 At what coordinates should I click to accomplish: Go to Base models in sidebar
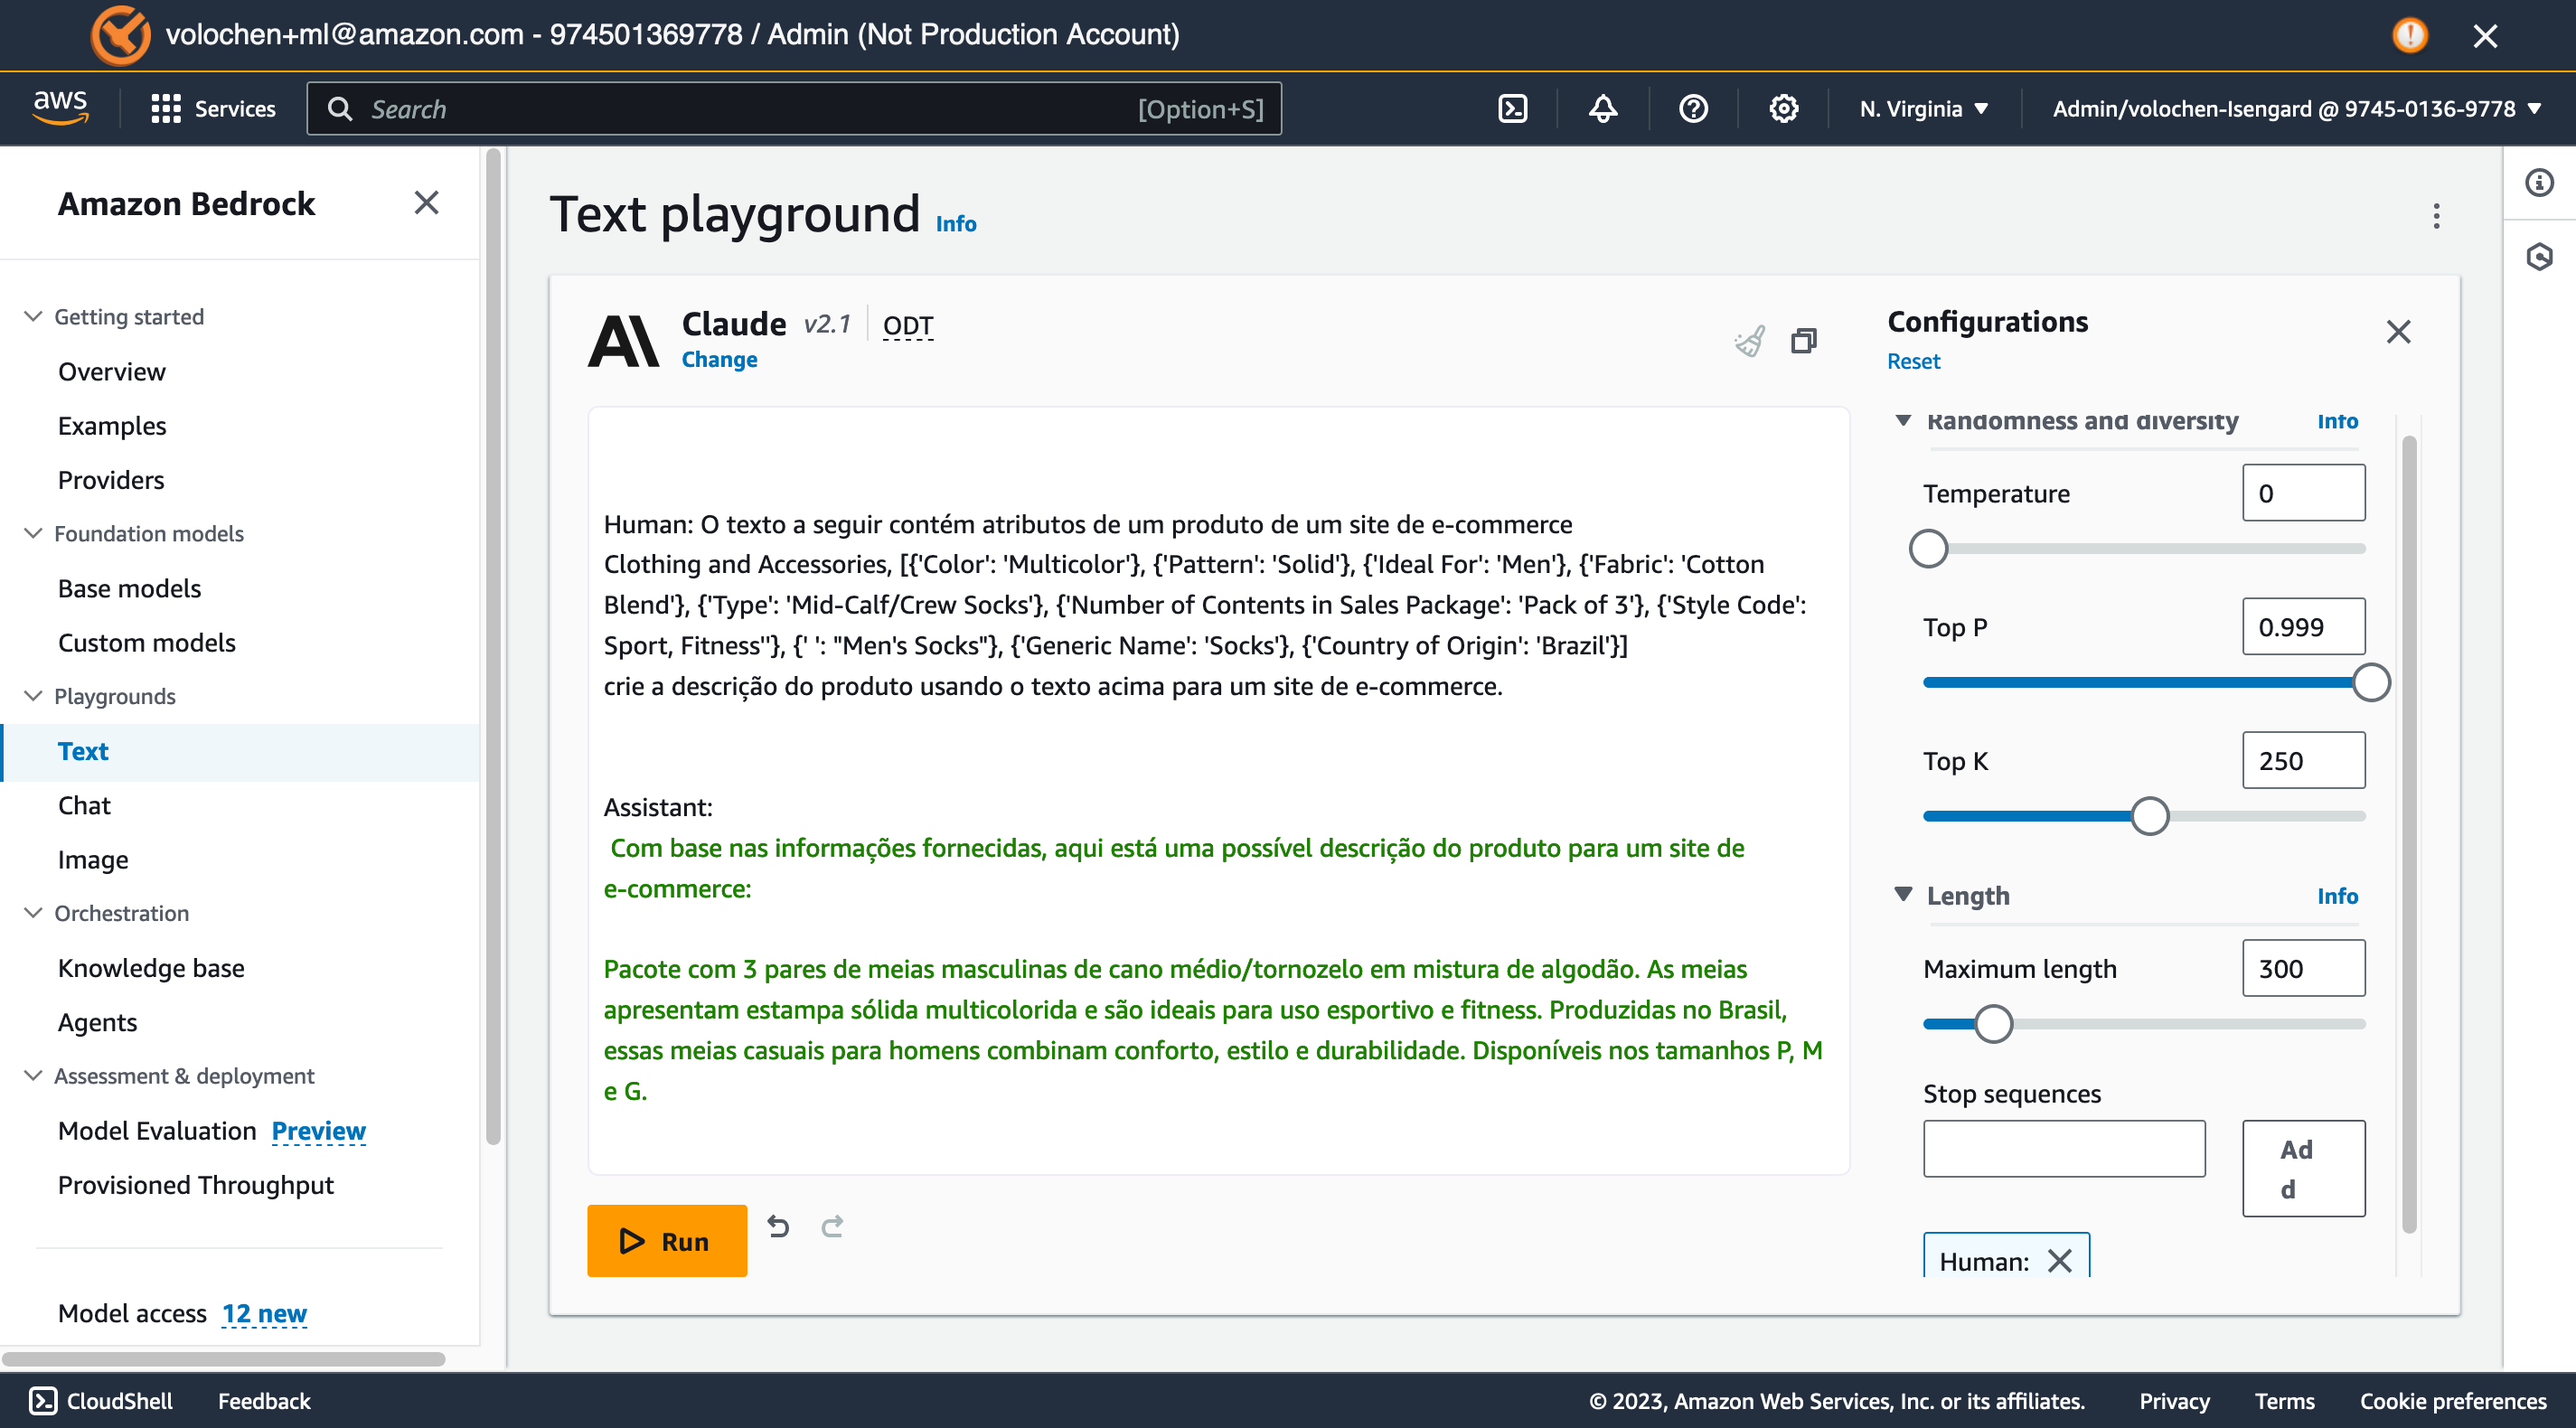129,588
